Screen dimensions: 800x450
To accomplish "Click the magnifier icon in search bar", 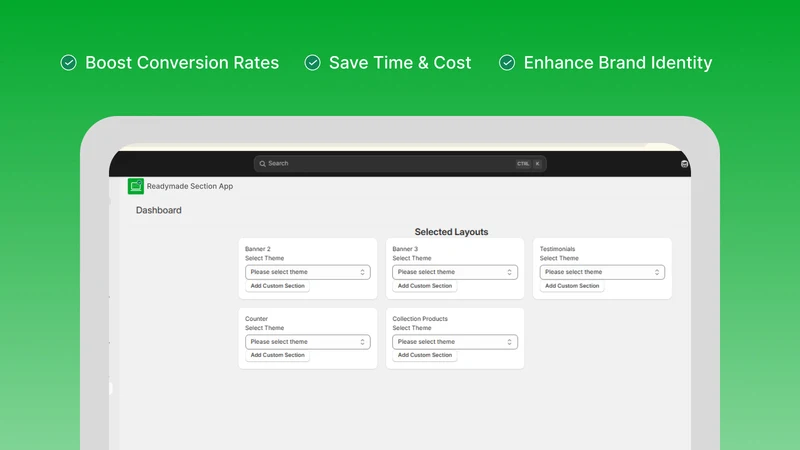I will coord(262,164).
